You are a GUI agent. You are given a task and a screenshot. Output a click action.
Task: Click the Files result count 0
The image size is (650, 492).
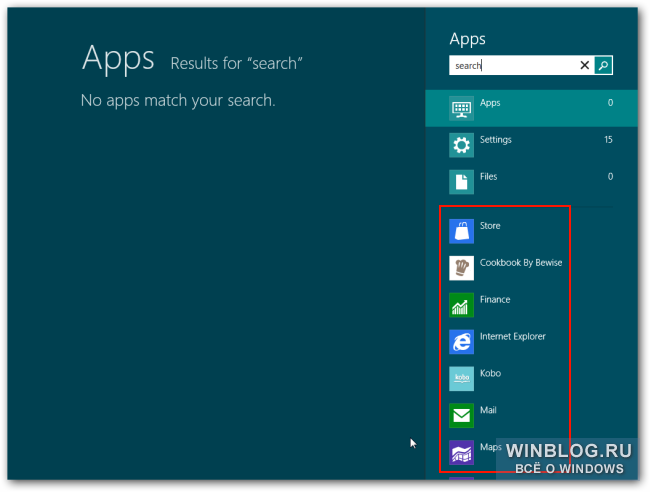(x=610, y=177)
